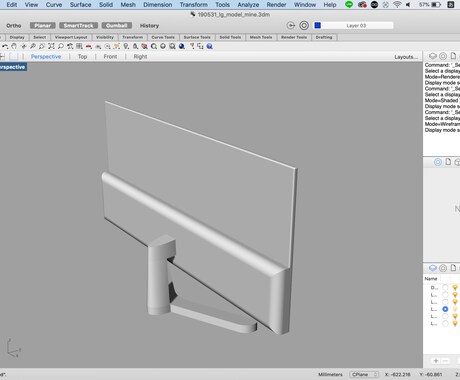Viewport: 460px width, 380px height.
Task: Click the Perspective viewport title label
Action: click(13, 67)
